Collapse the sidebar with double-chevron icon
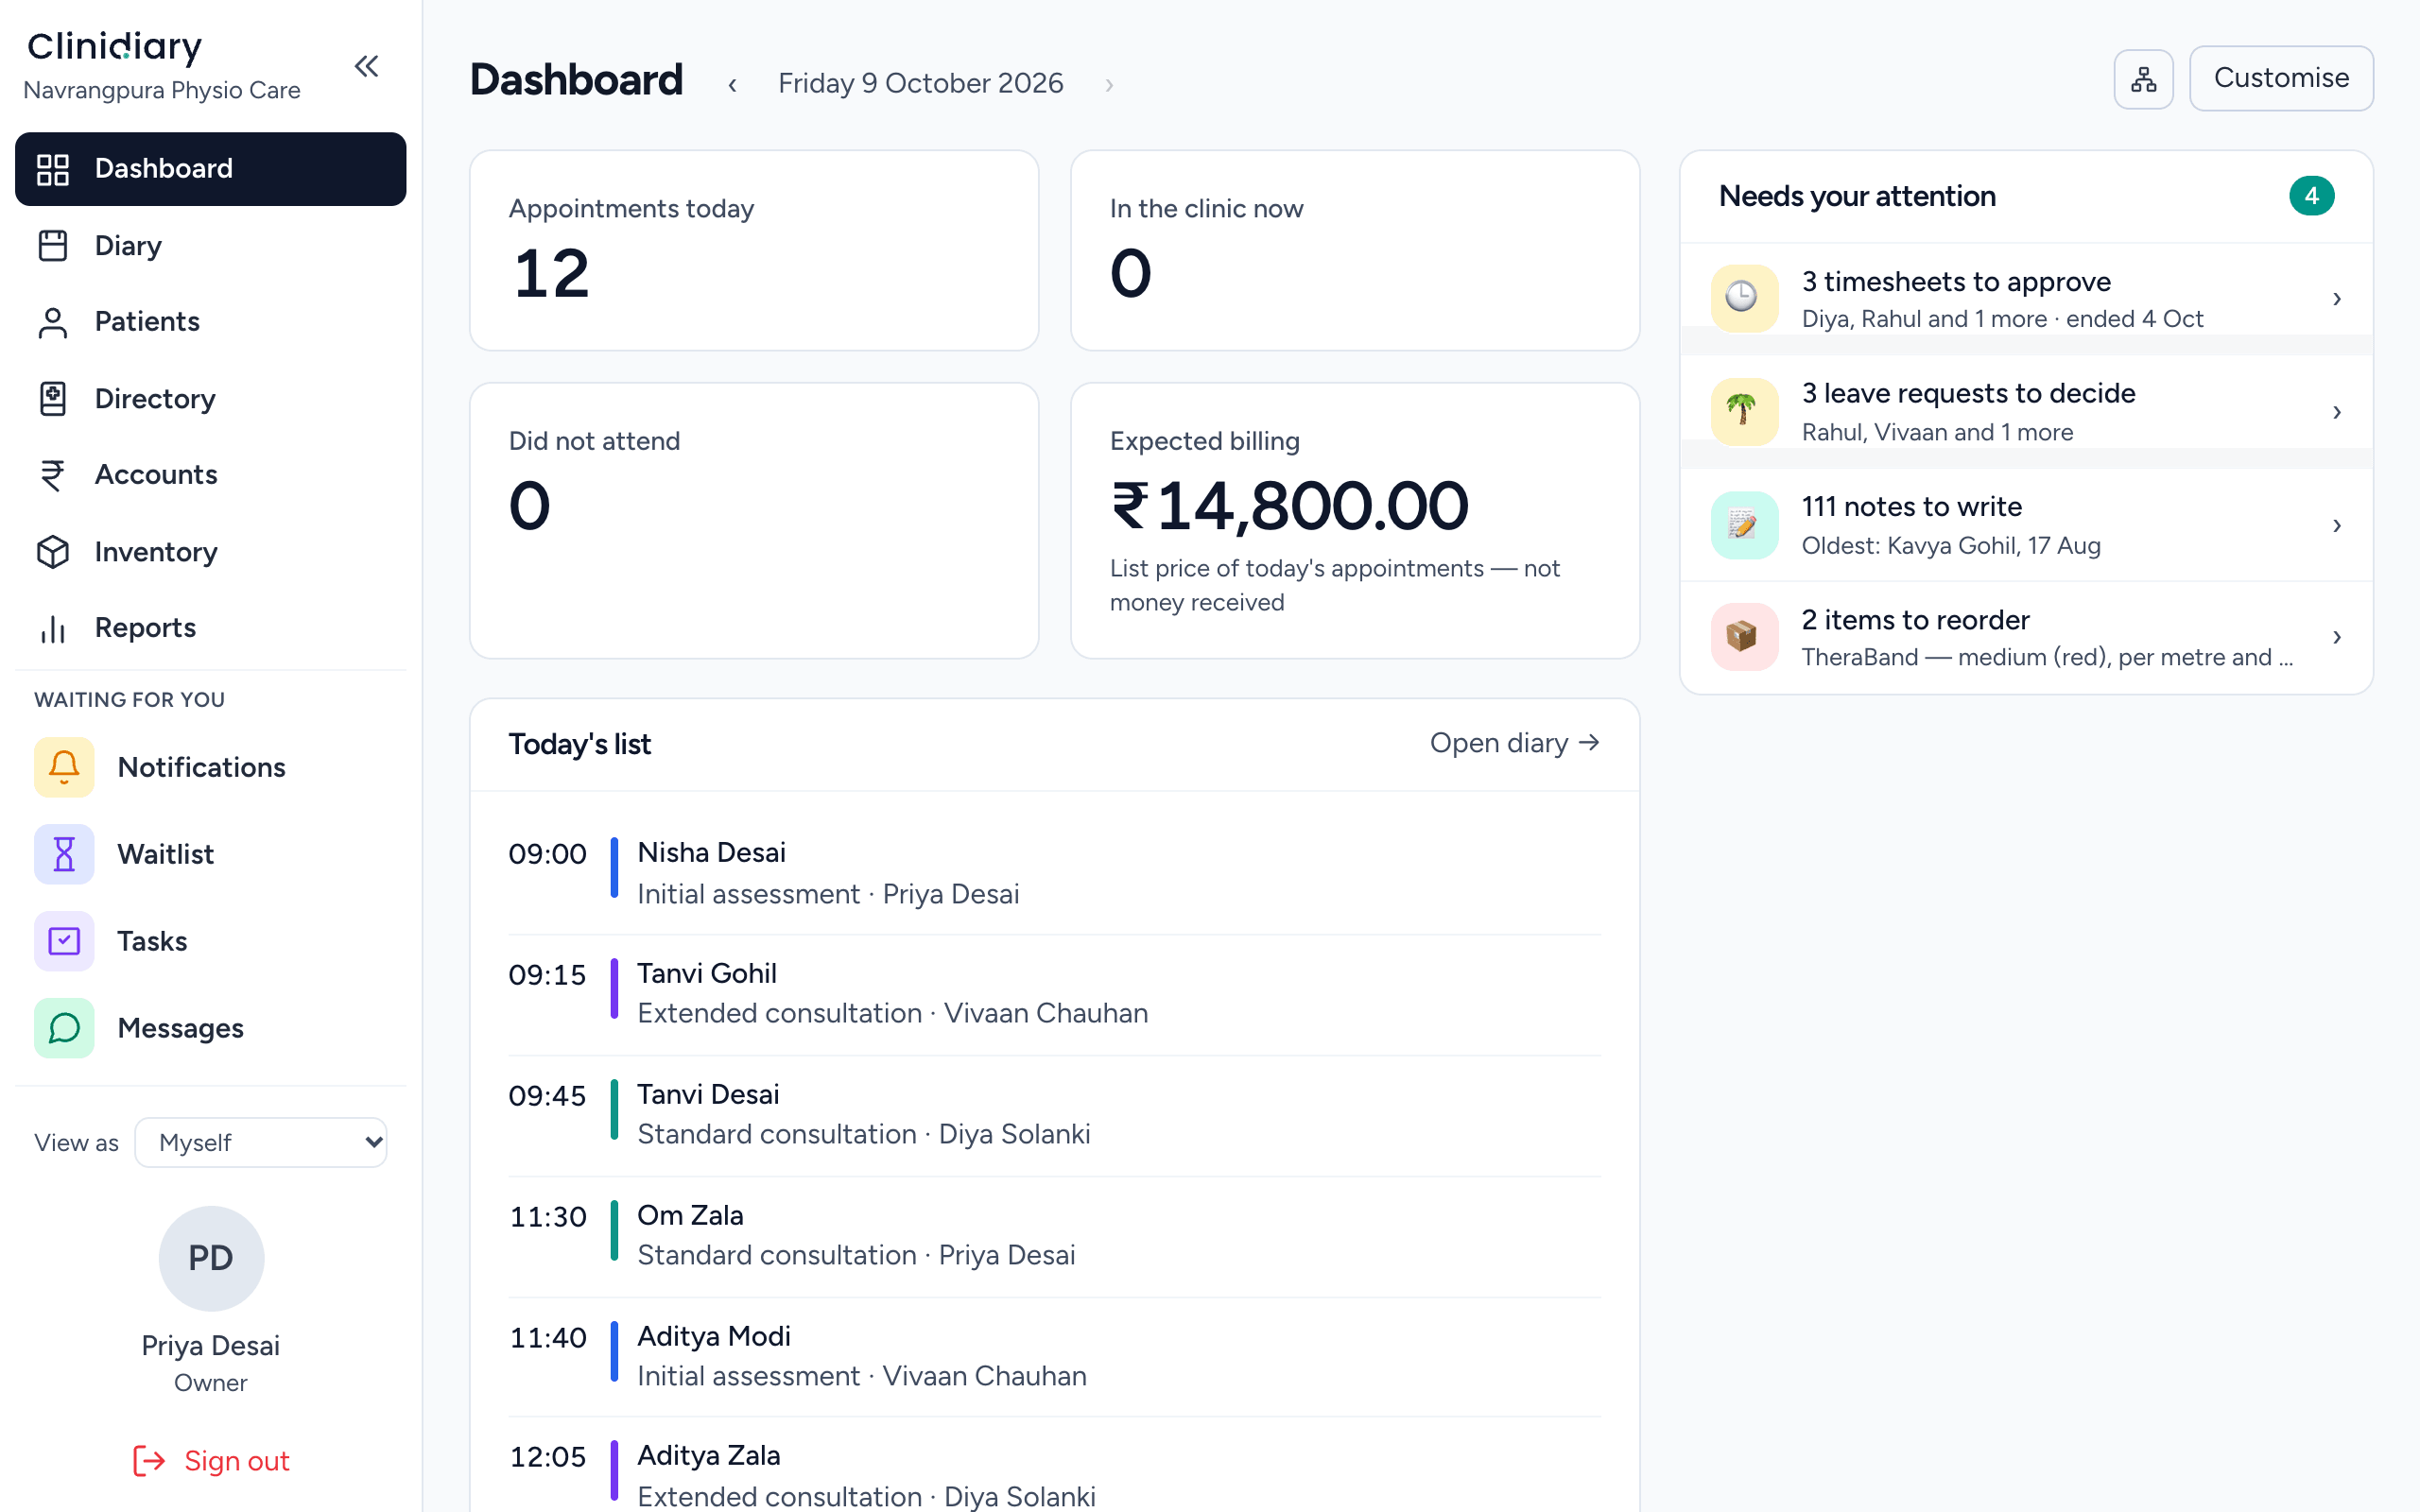This screenshot has height=1512, width=2420. 367,66
